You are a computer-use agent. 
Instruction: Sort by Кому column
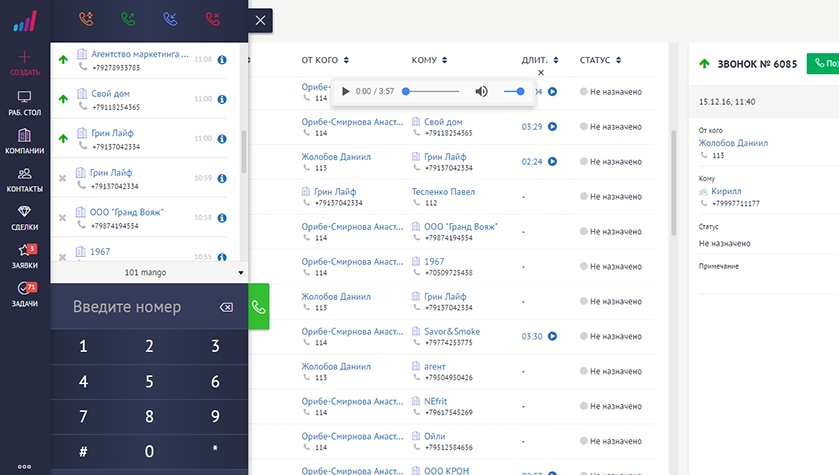[x=429, y=60]
